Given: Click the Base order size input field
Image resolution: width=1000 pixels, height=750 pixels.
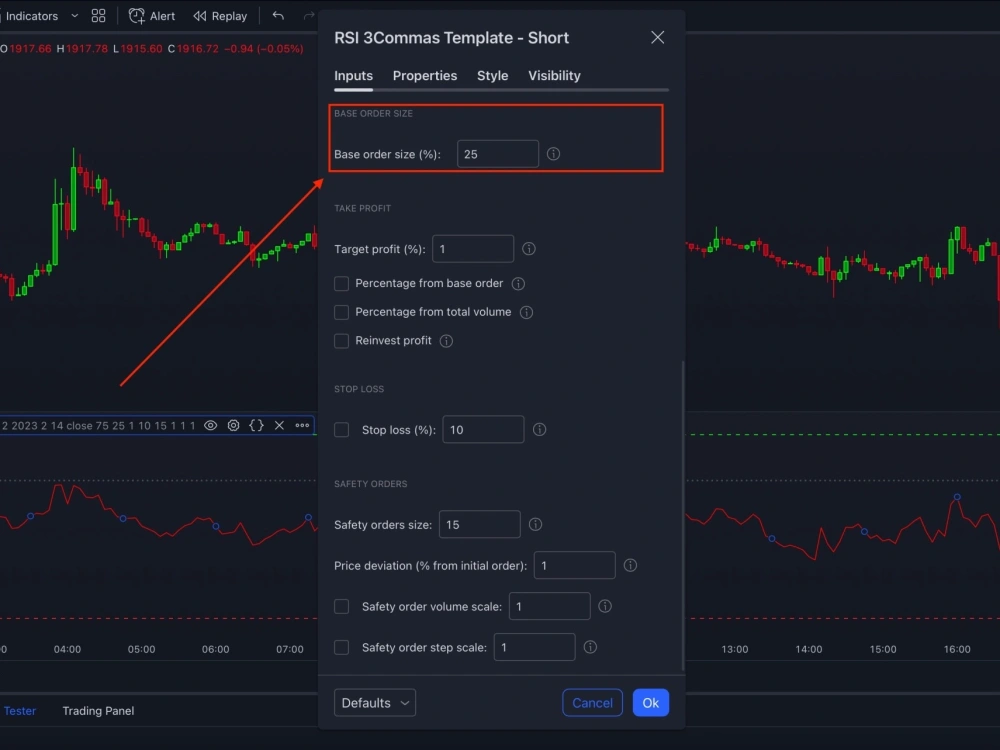Looking at the screenshot, I should pos(498,154).
